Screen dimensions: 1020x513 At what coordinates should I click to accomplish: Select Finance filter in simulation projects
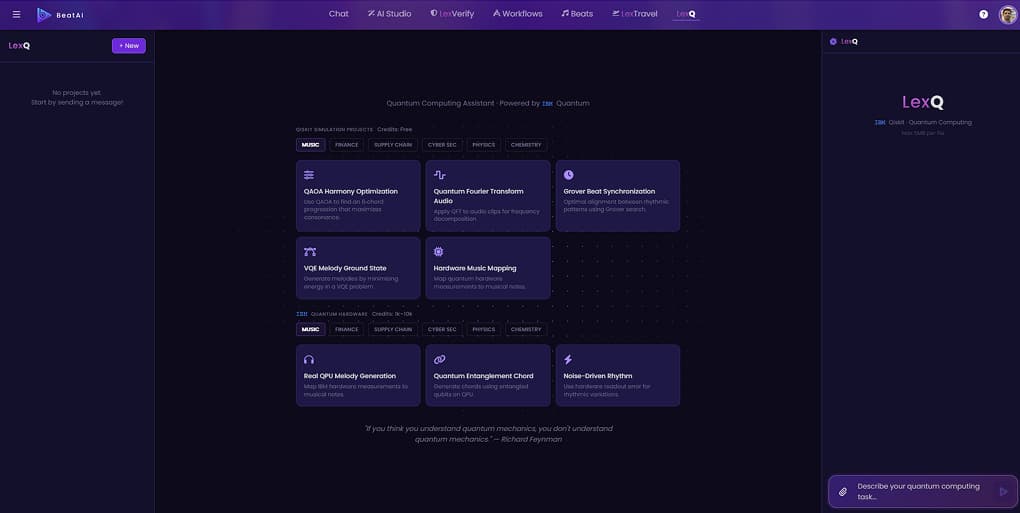point(346,145)
